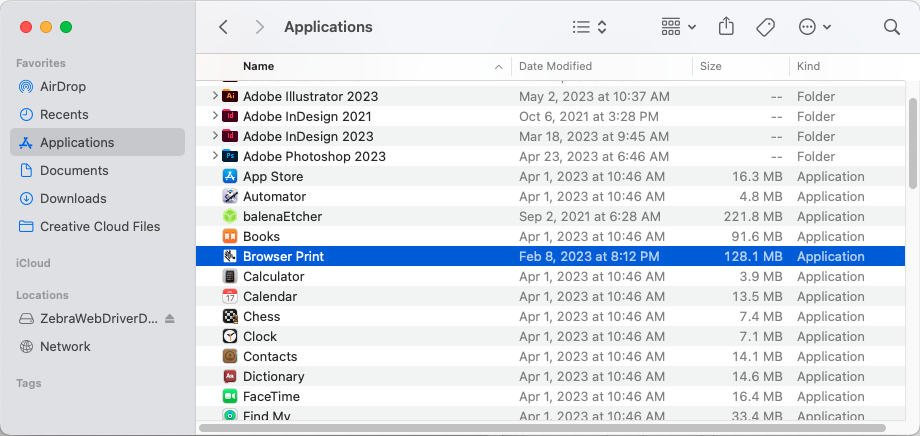The image size is (920, 436).
Task: Select the Adobe Illustrator 2023 icon
Action: pyautogui.click(x=230, y=96)
